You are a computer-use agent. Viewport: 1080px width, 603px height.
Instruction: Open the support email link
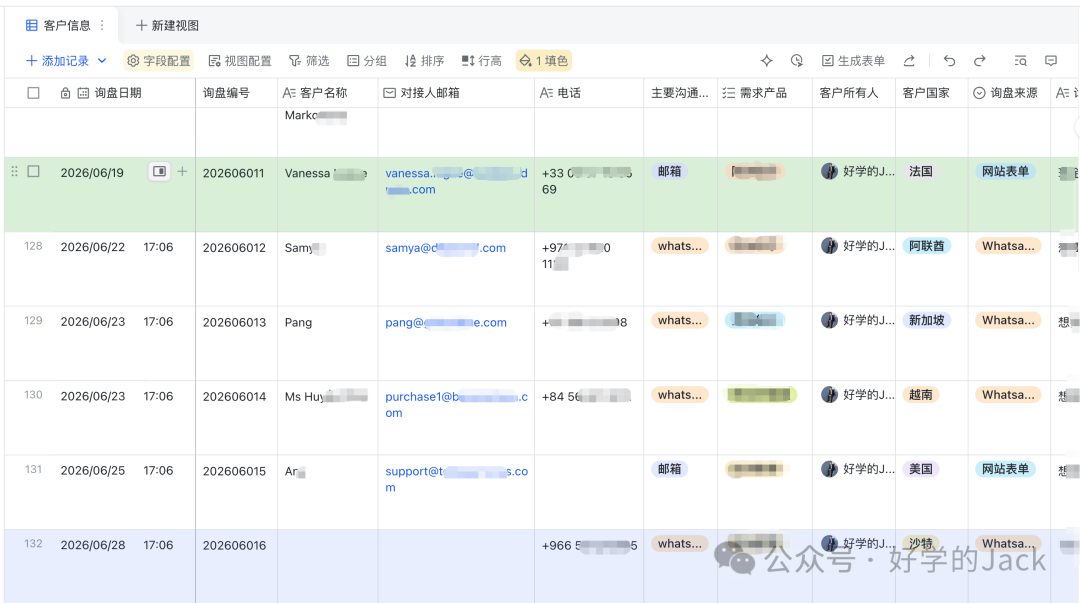click(x=456, y=479)
